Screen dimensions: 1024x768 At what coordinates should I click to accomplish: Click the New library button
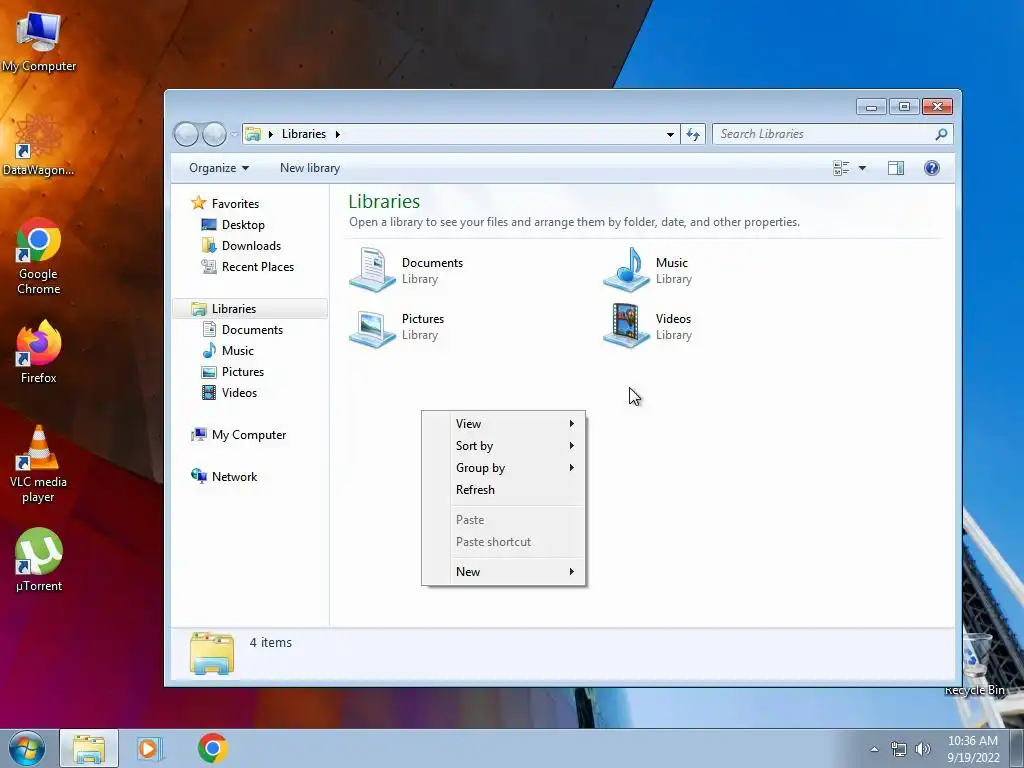310,168
